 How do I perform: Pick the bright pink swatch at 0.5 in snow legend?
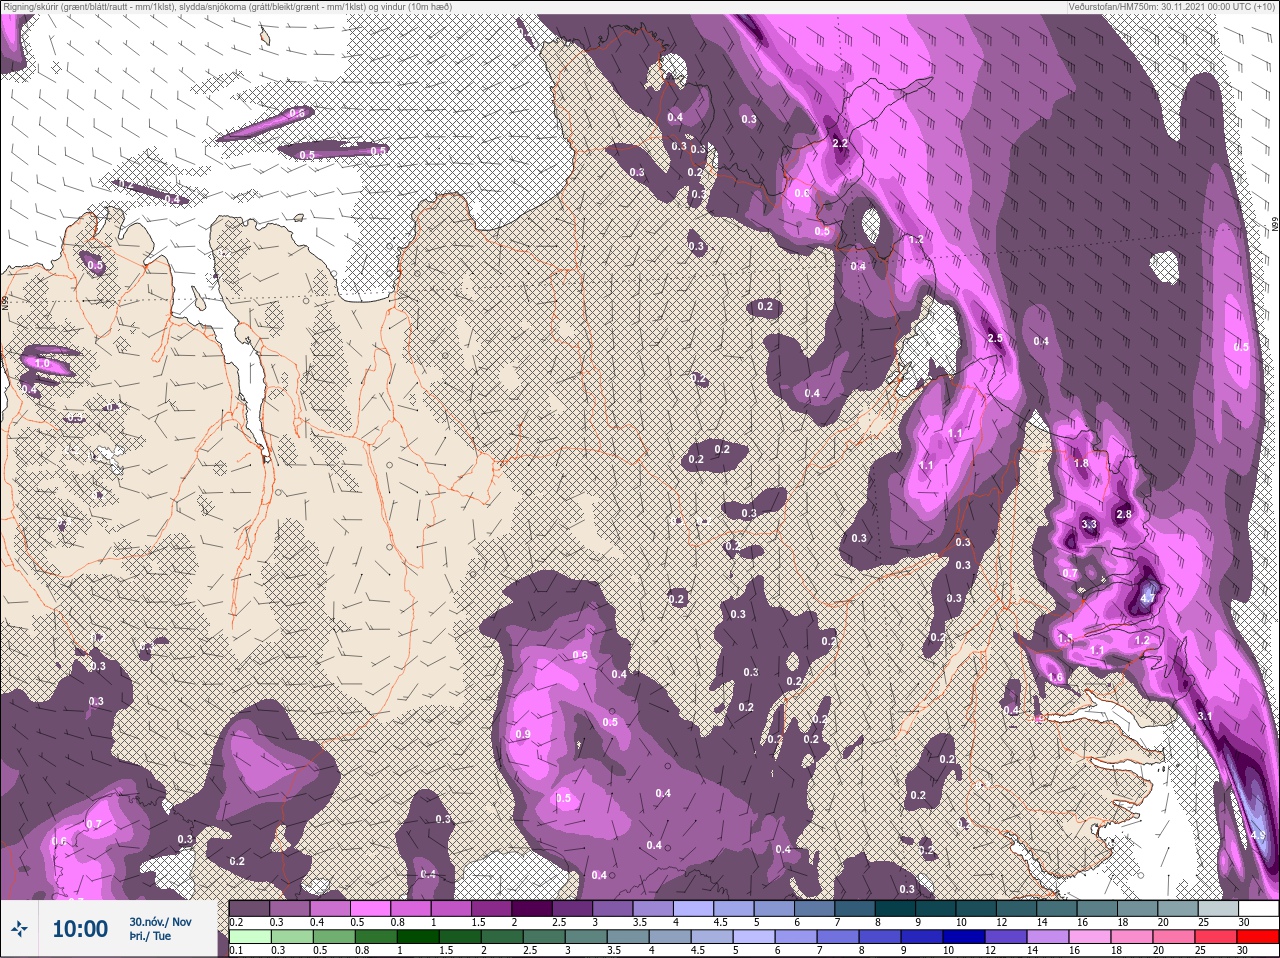point(371,909)
